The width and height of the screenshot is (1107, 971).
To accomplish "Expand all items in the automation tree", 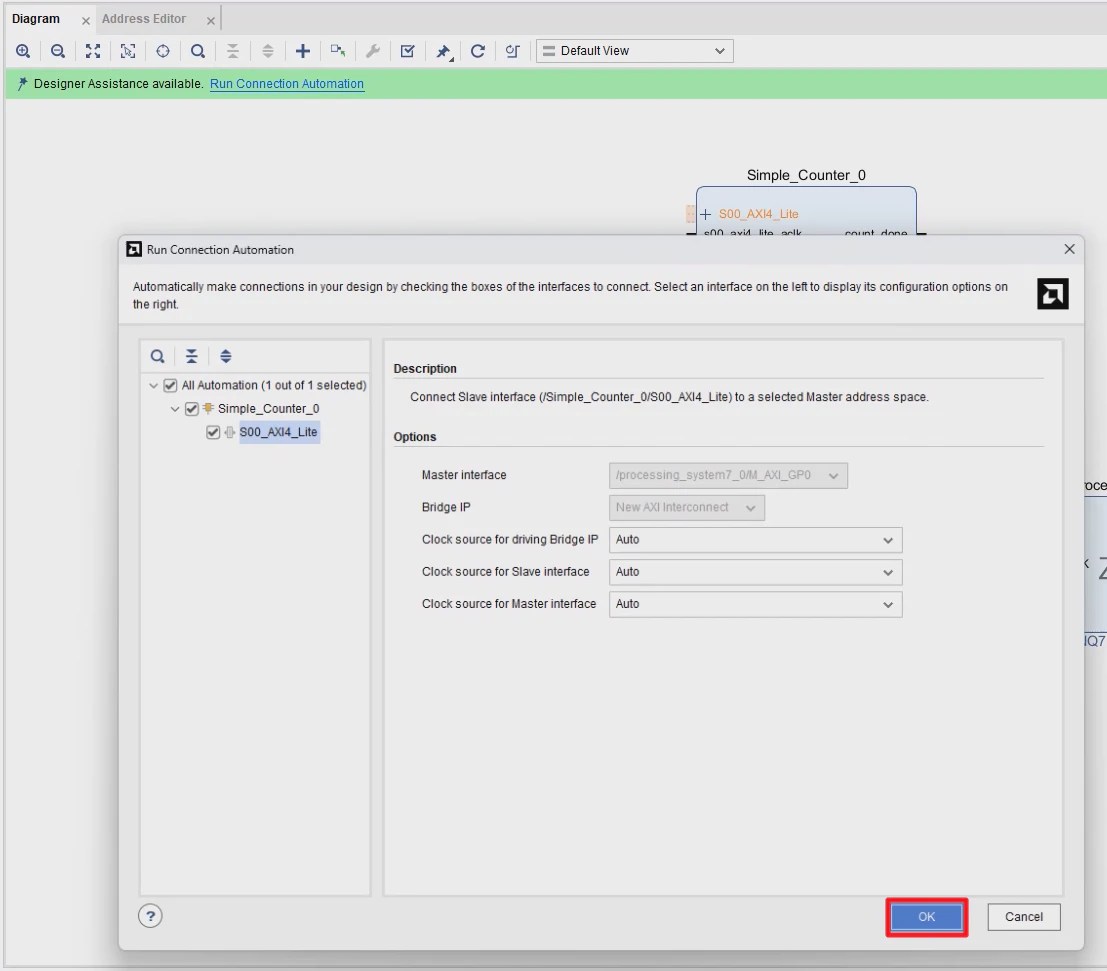I will pyautogui.click(x=226, y=356).
